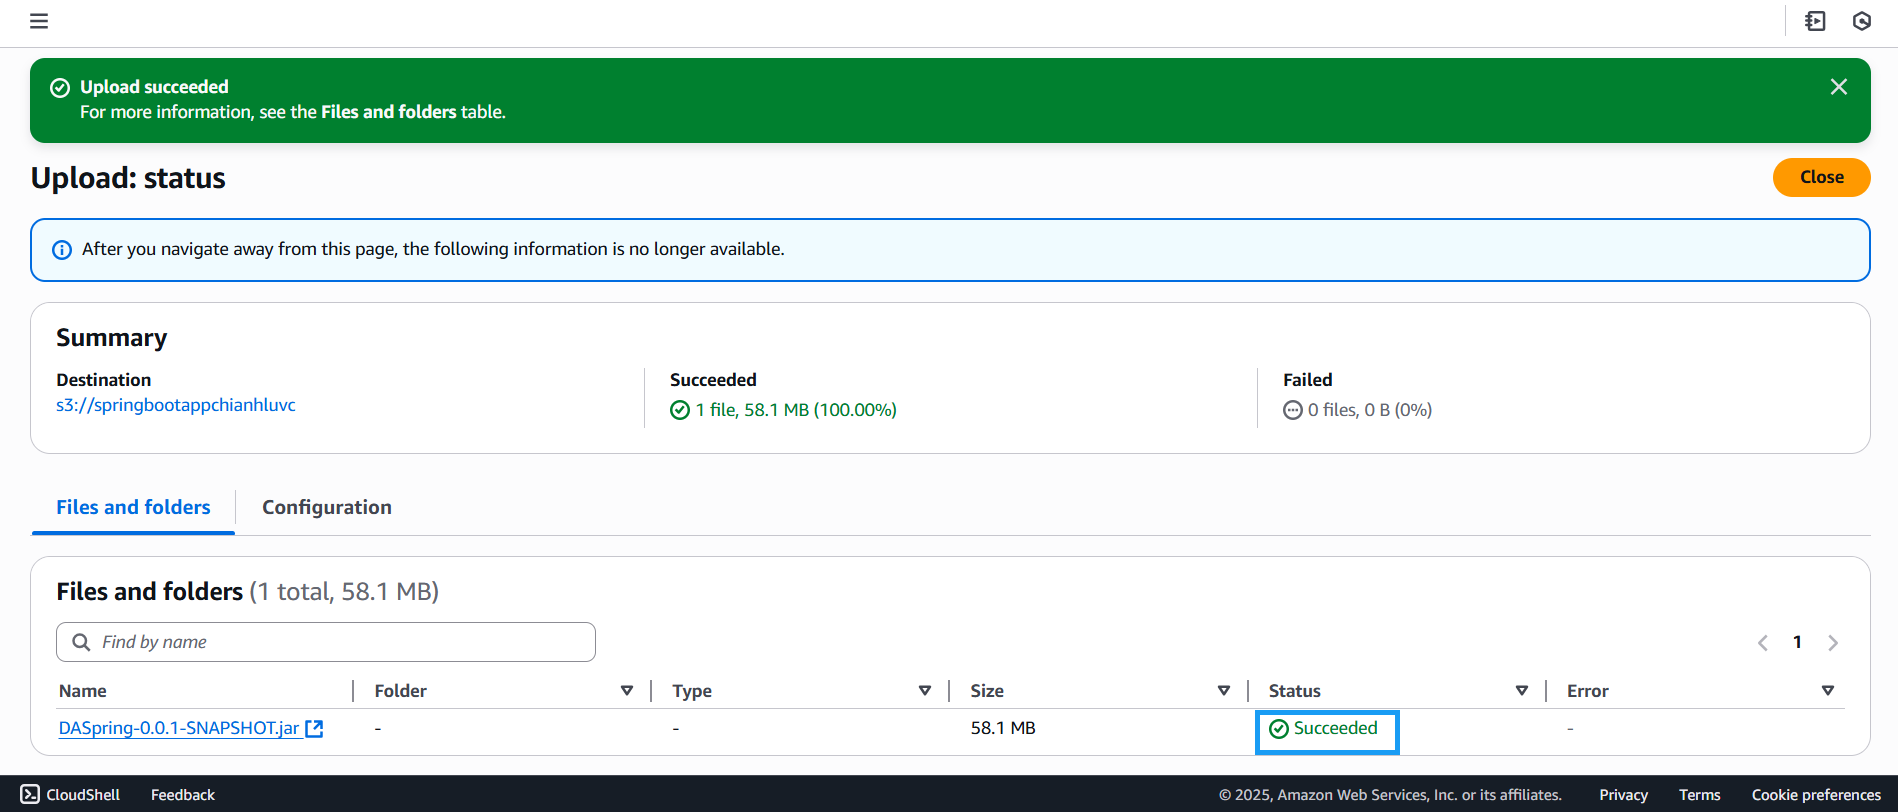Go to next page of files

coord(1833,642)
